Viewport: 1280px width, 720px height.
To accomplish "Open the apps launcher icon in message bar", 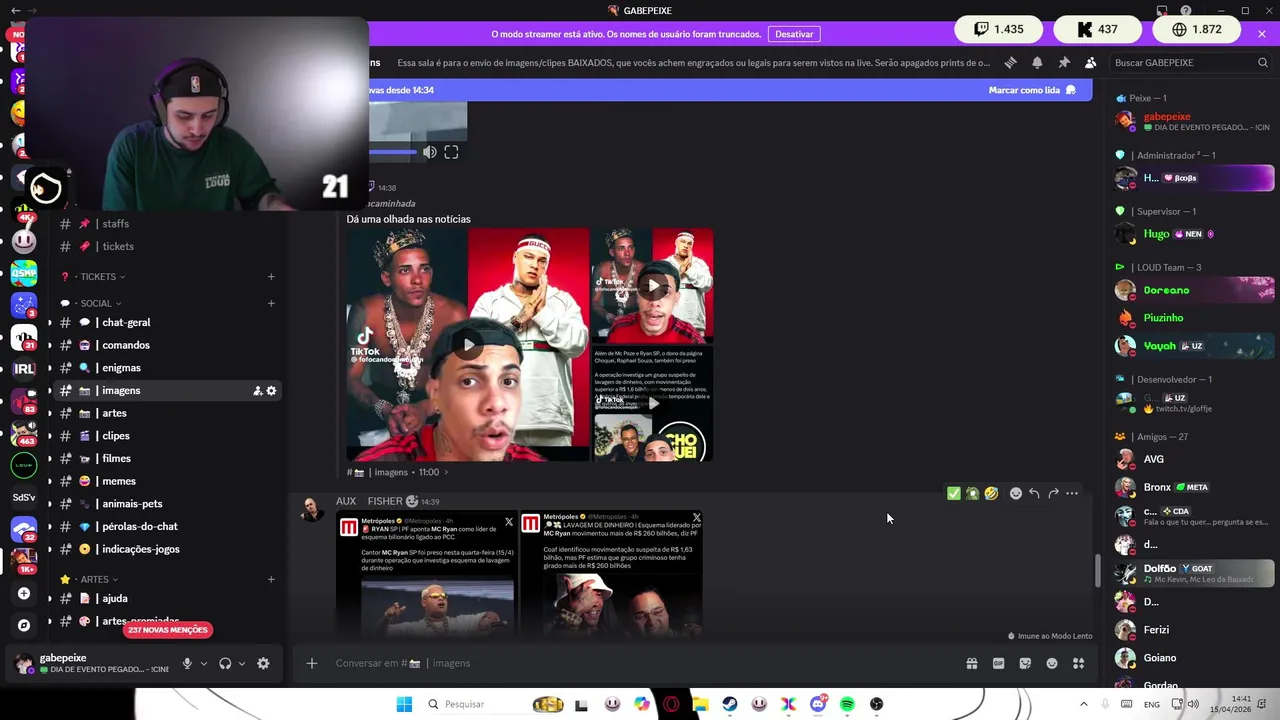I will 1078,663.
